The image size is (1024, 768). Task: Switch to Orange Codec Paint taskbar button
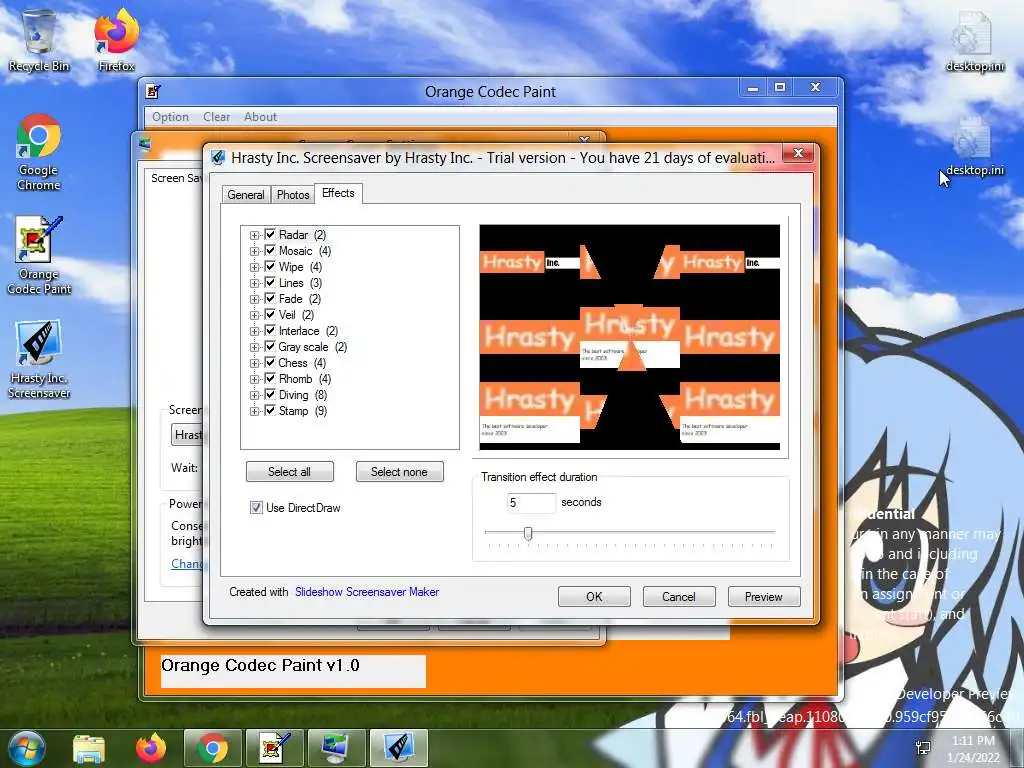tap(274, 748)
